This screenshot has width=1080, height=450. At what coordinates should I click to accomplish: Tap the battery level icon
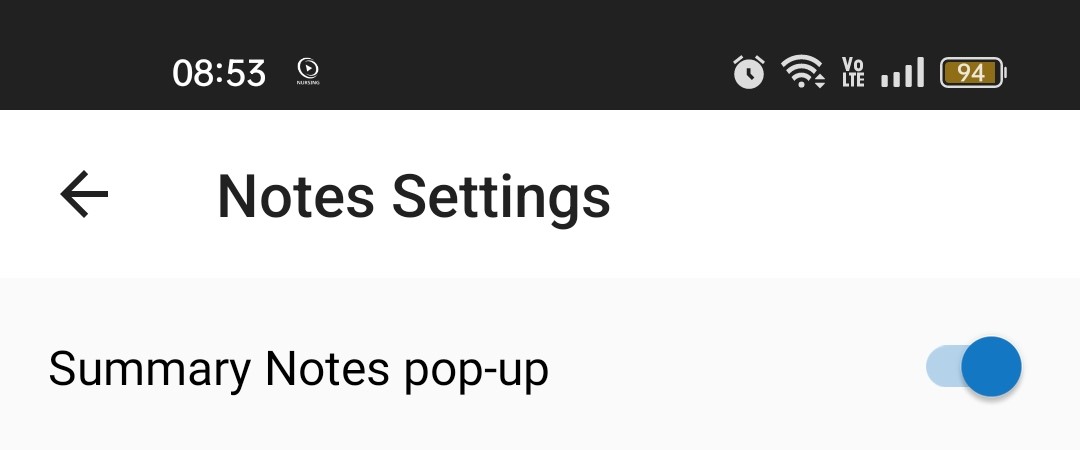click(x=973, y=72)
